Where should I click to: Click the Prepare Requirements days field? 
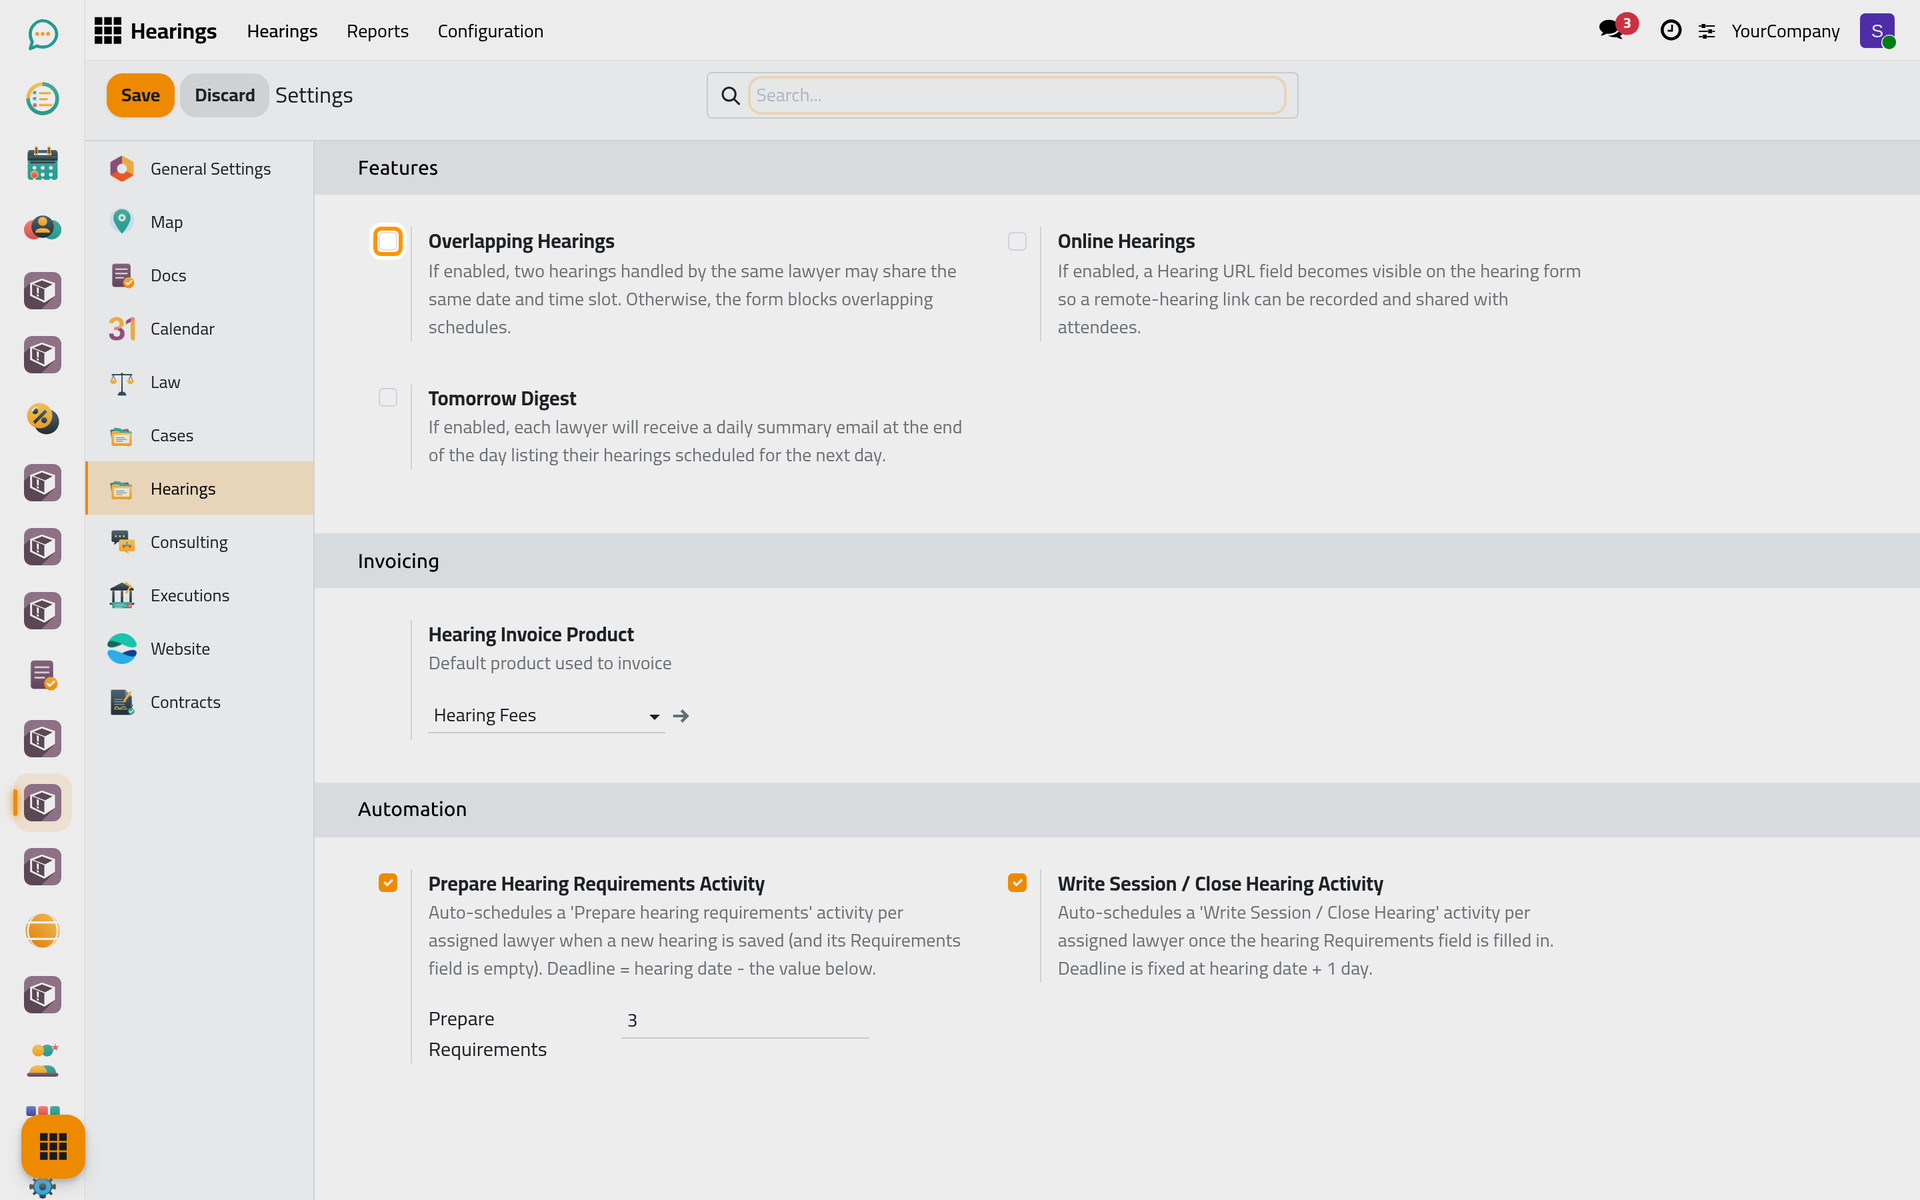click(745, 1020)
